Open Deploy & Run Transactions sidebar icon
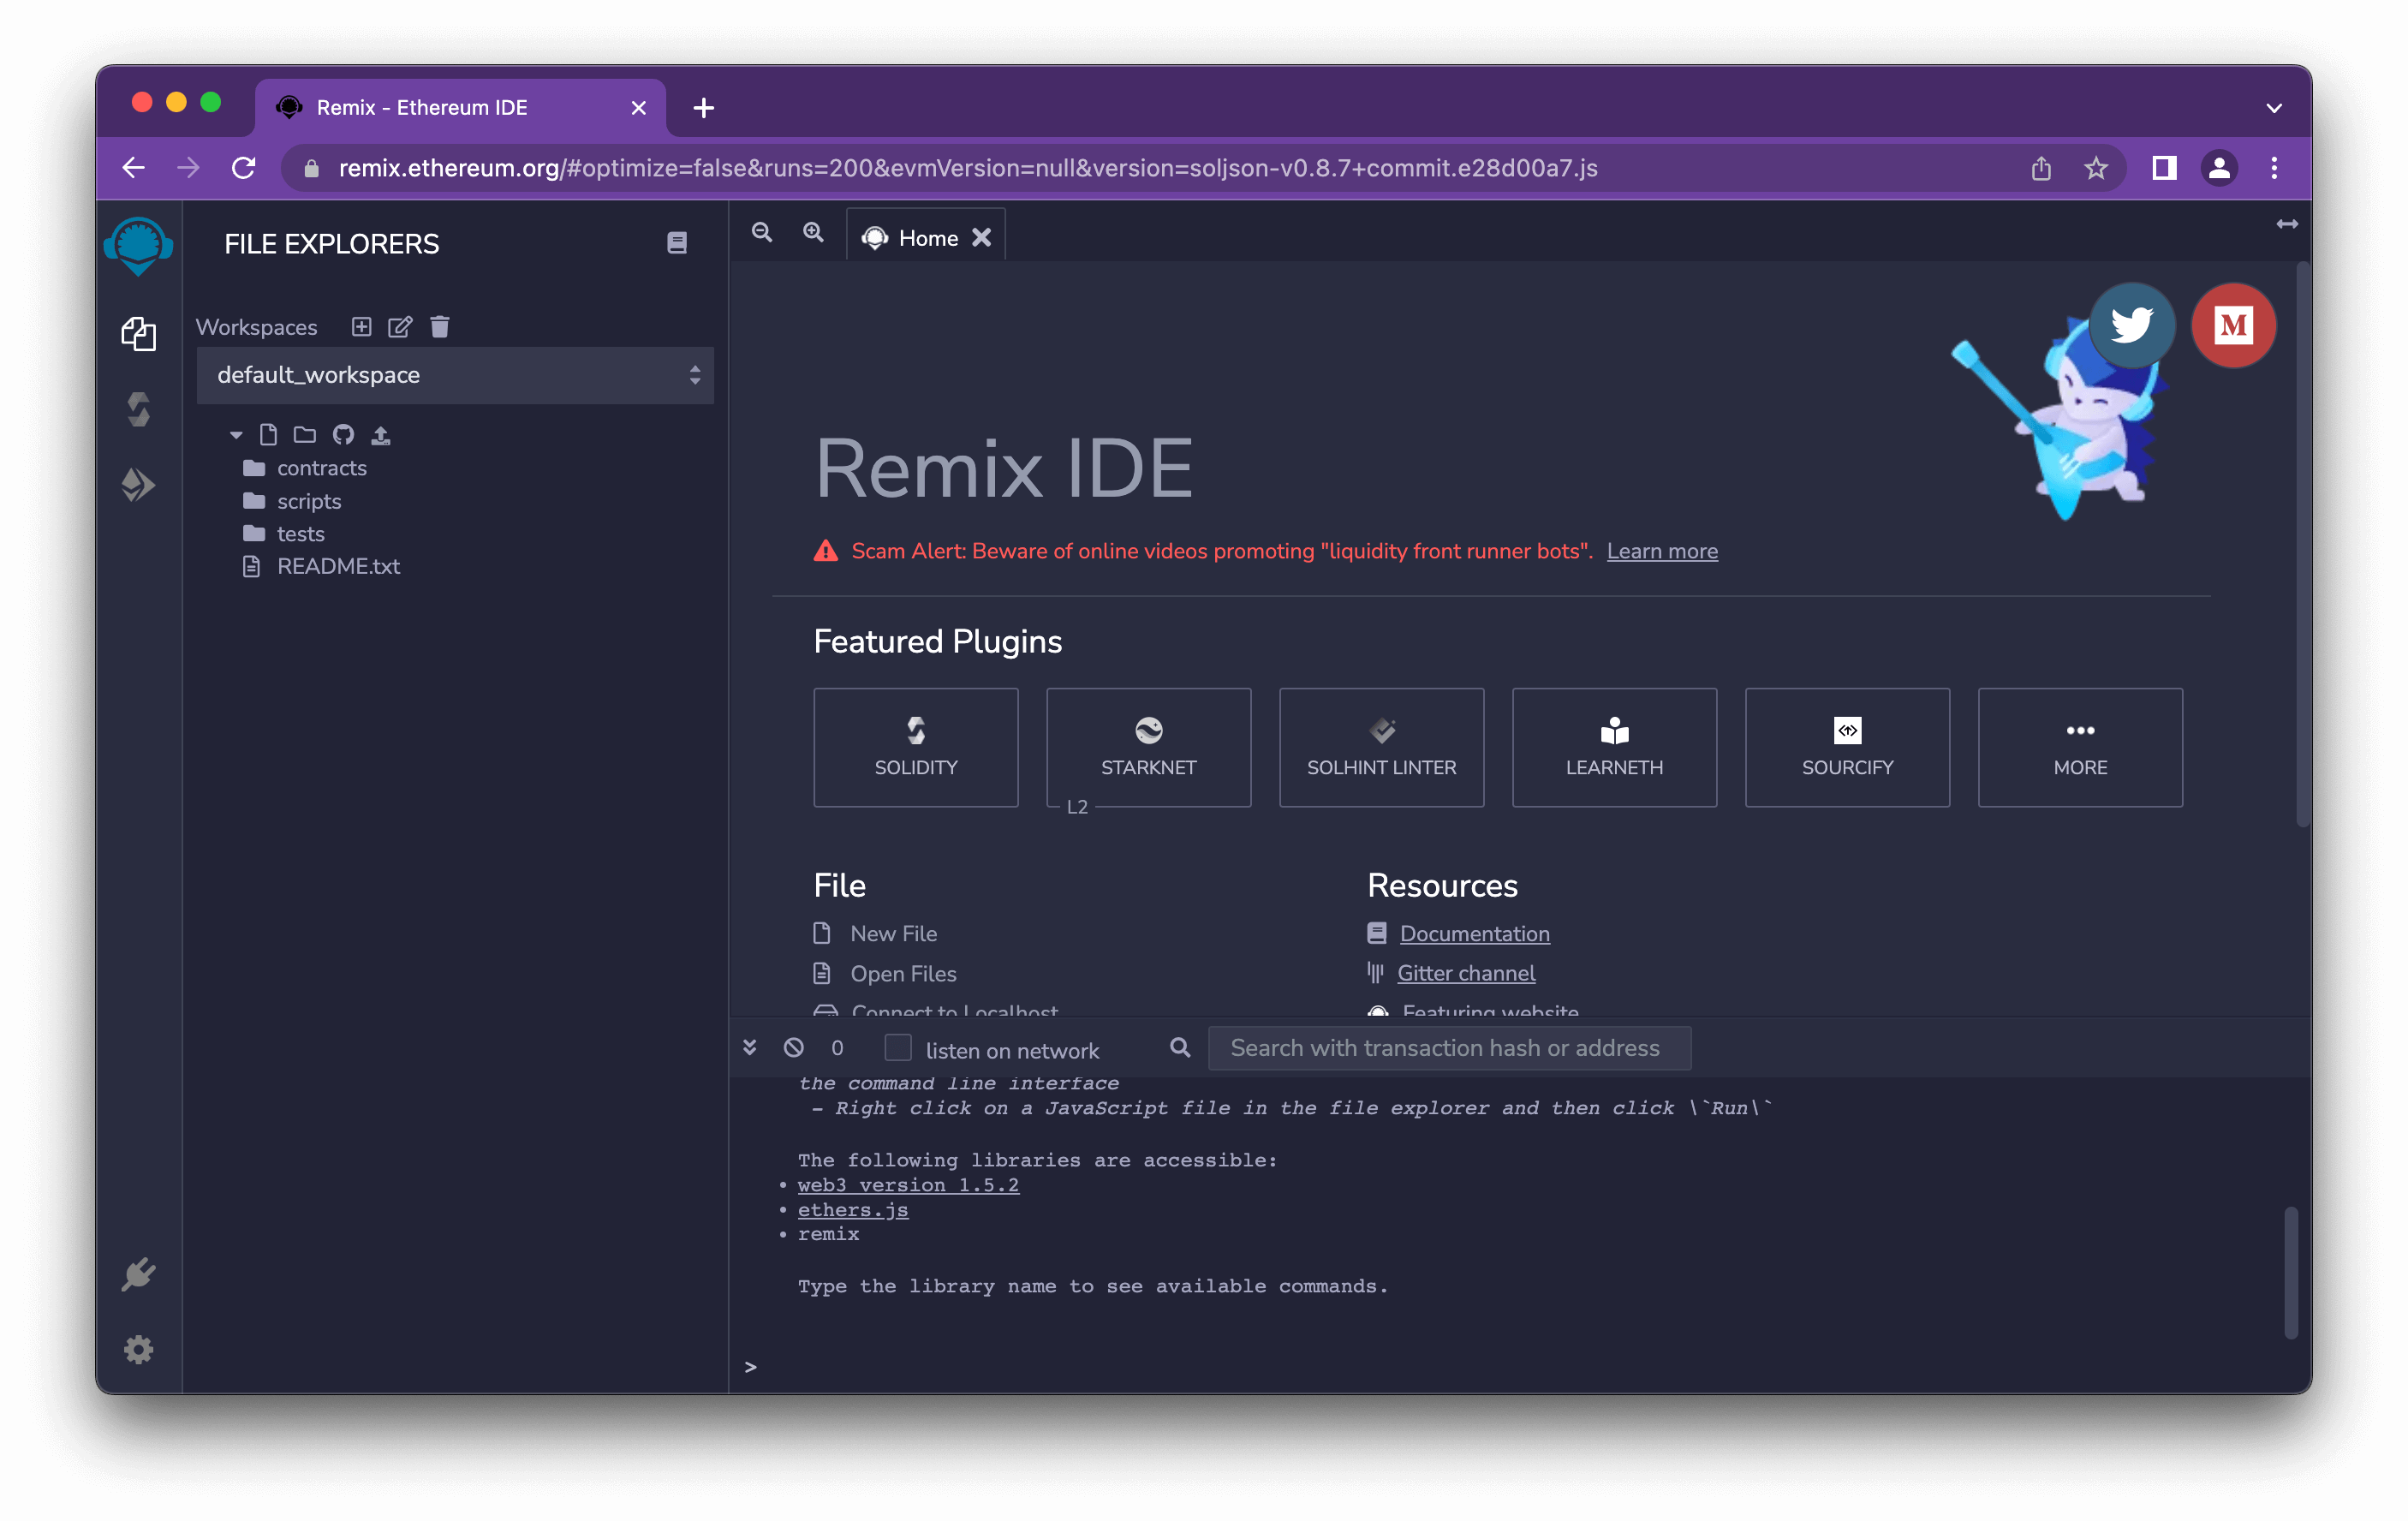Image resolution: width=2408 pixels, height=1521 pixels. [138, 485]
